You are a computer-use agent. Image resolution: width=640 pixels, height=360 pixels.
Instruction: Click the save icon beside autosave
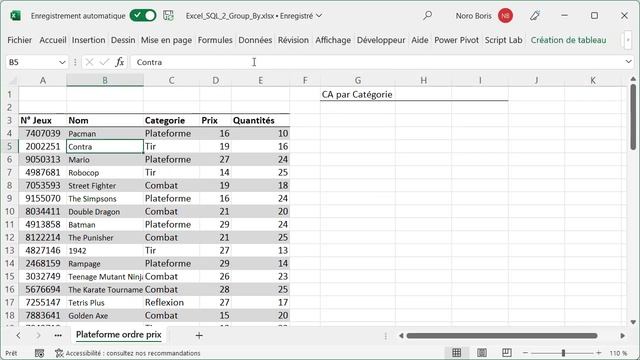(x=168, y=16)
